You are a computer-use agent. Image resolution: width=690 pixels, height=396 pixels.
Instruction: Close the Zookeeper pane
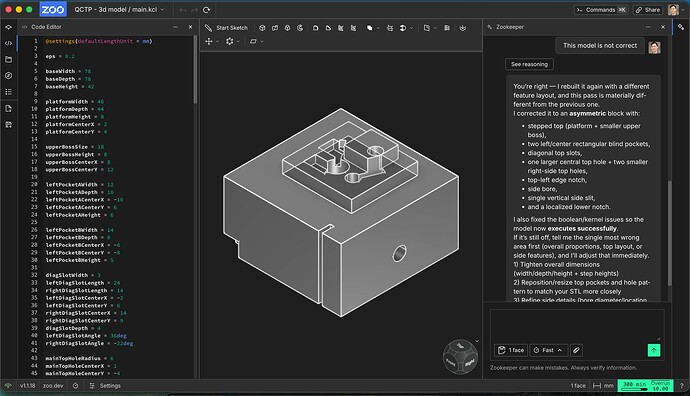[663, 27]
